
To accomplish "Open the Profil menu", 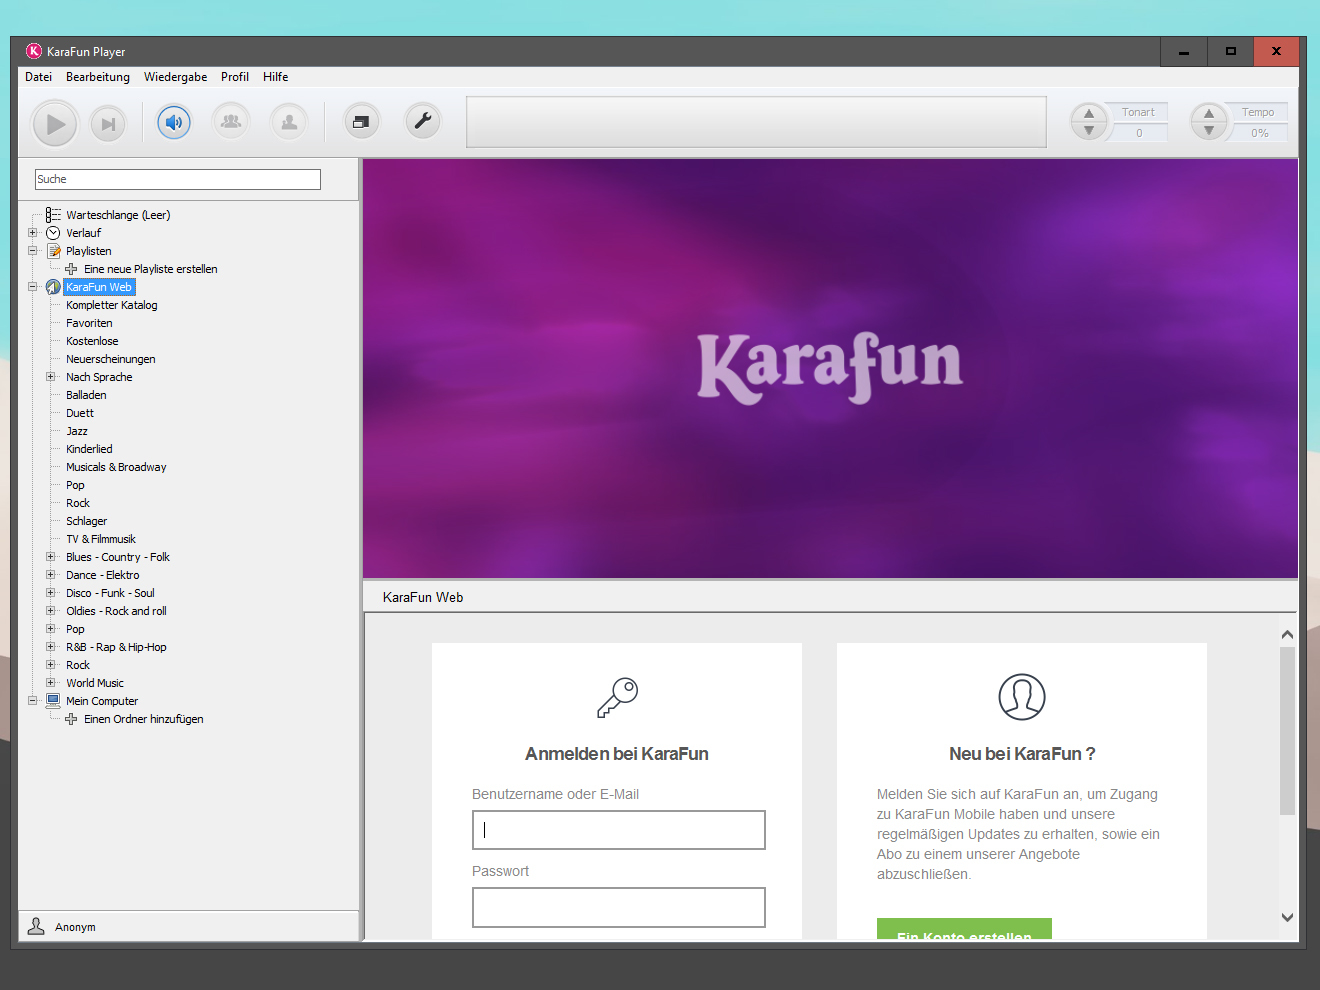I will 234,77.
